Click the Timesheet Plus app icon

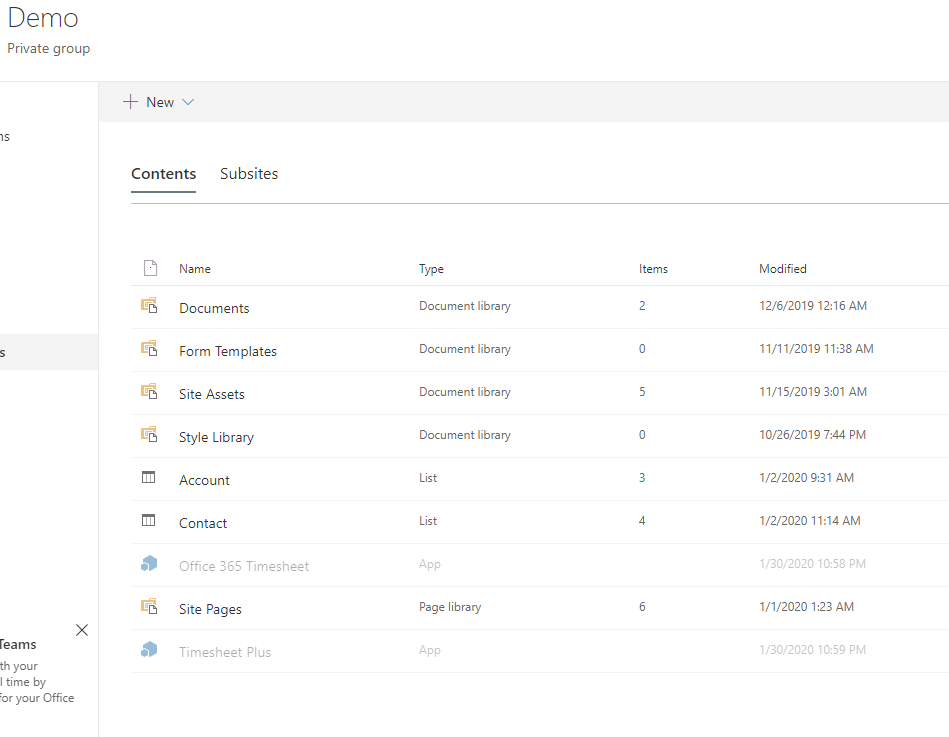149,650
